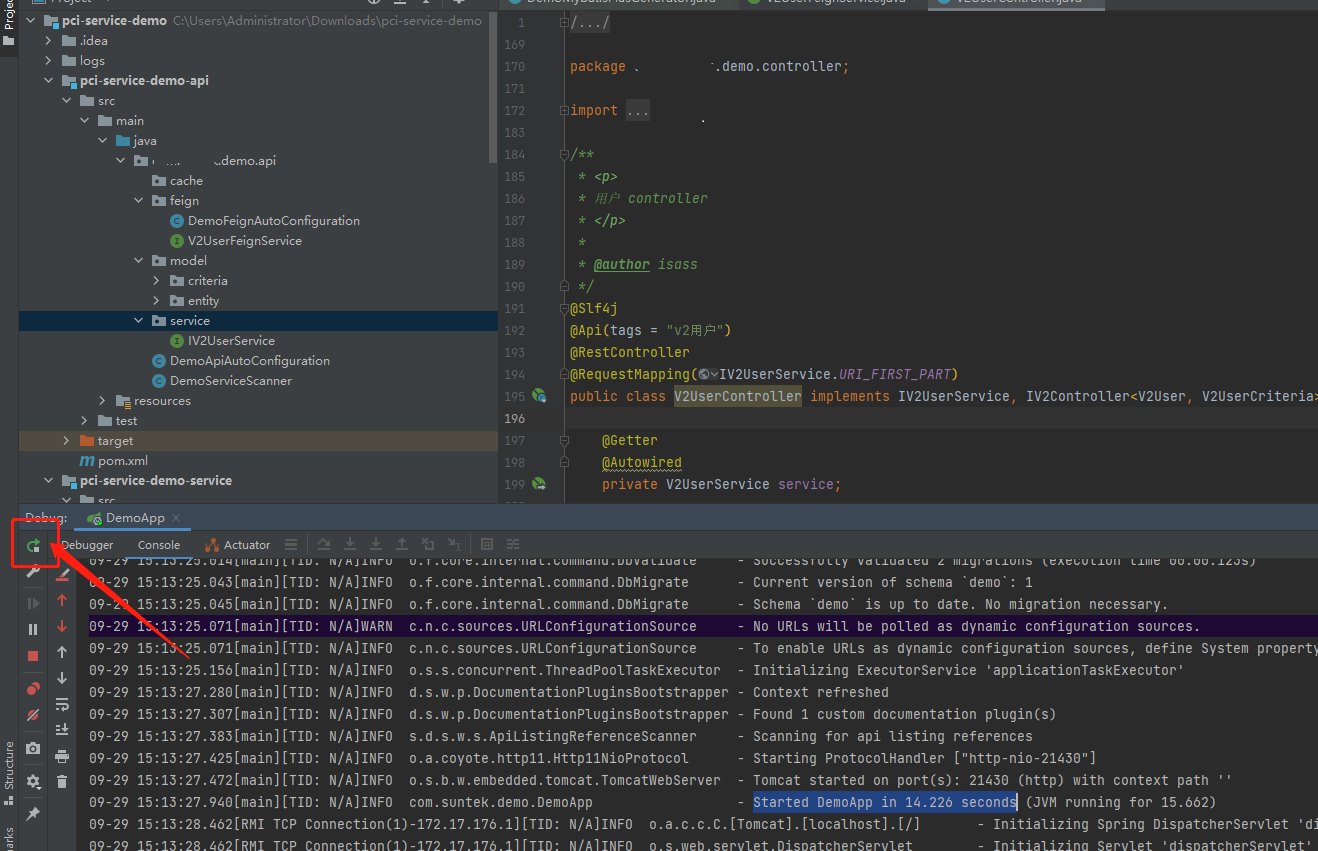1318x851 pixels.
Task: Open debug settings gear icon
Action: pyautogui.click(x=33, y=781)
